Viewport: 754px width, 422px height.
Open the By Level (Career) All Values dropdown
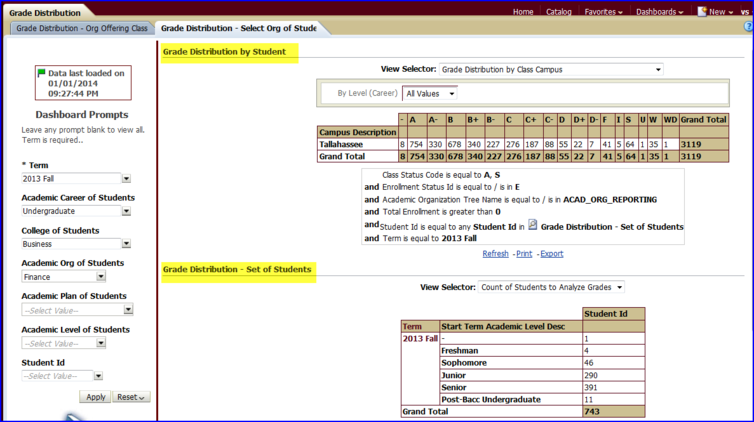[x=430, y=93]
